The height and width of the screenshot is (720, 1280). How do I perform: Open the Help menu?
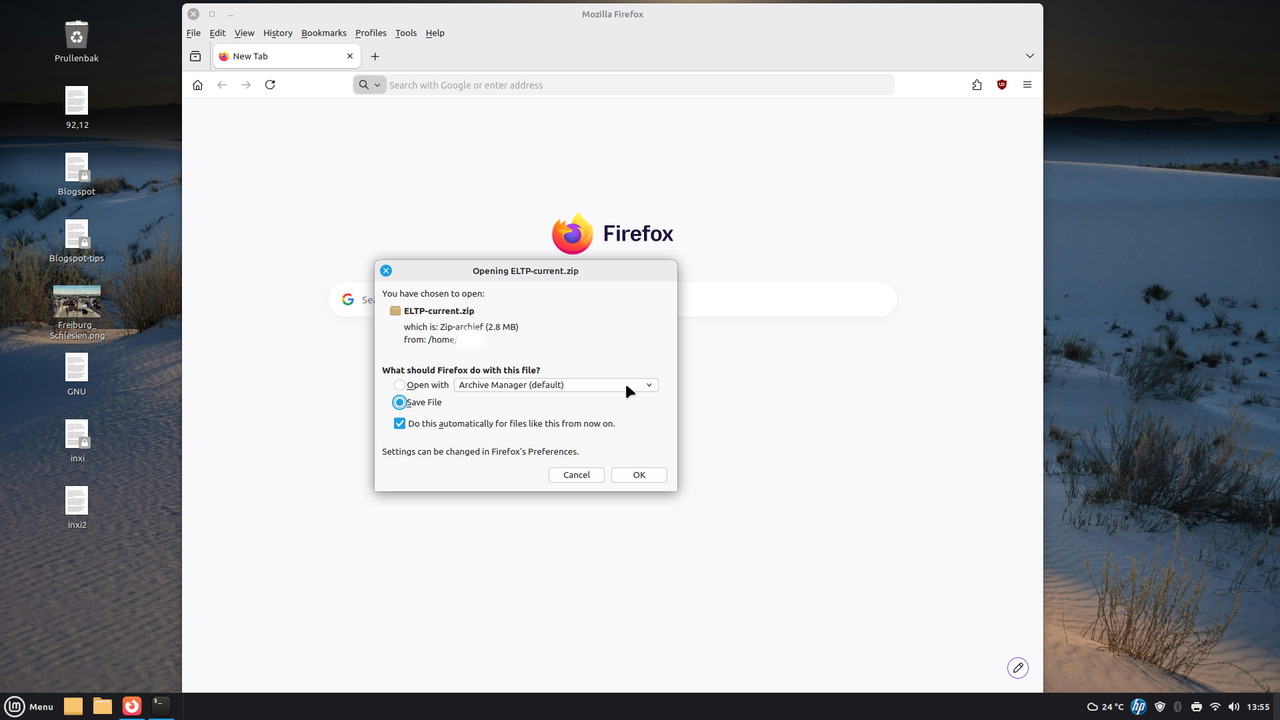pos(435,33)
